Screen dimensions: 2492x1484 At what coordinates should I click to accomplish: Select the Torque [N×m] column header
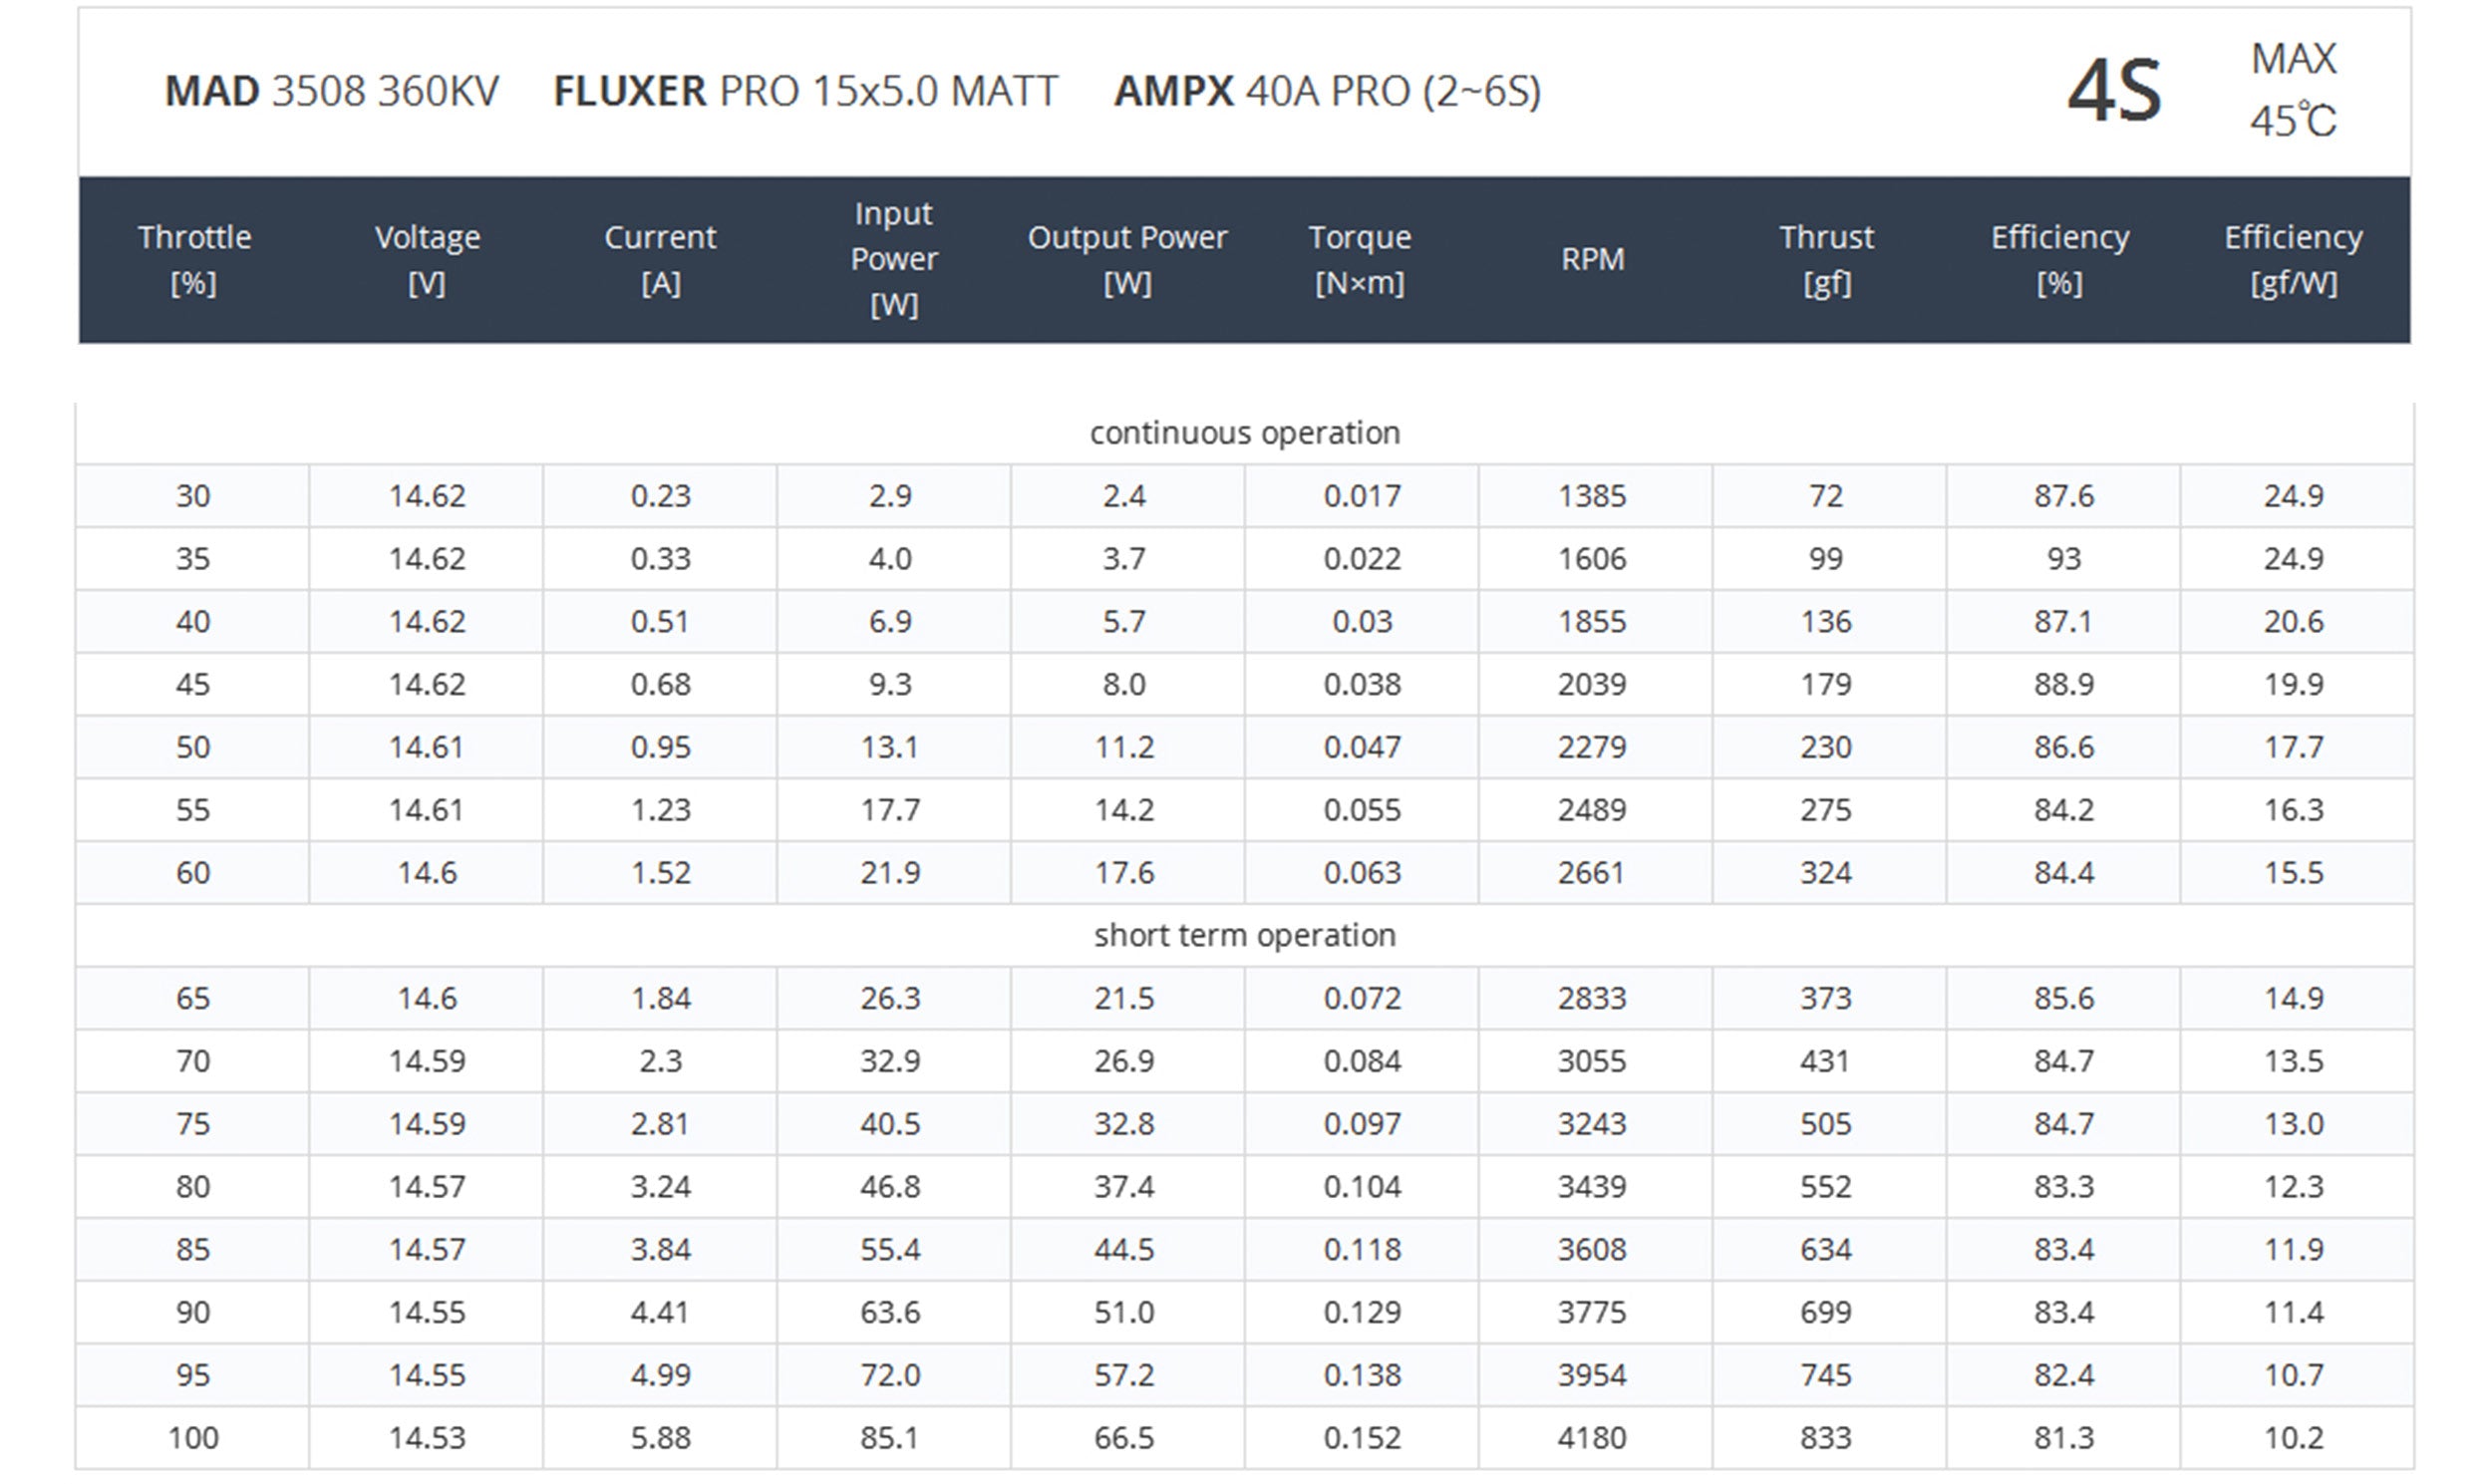[1360, 260]
